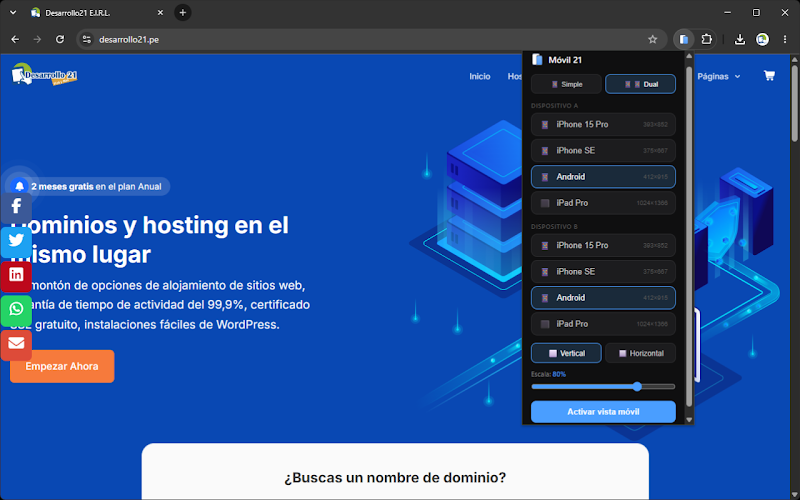
Task: Set orientation to Horizontal
Action: pos(640,353)
